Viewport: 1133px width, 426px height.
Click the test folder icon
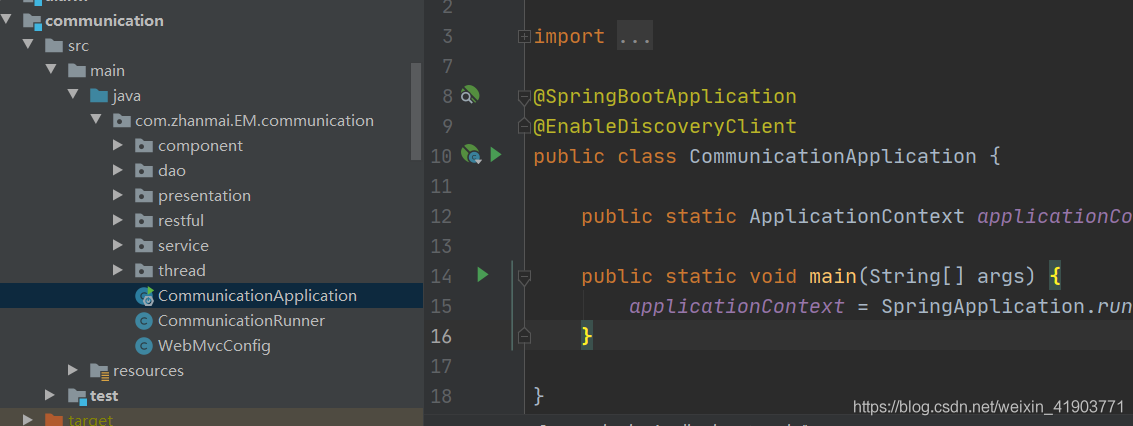(x=77, y=396)
